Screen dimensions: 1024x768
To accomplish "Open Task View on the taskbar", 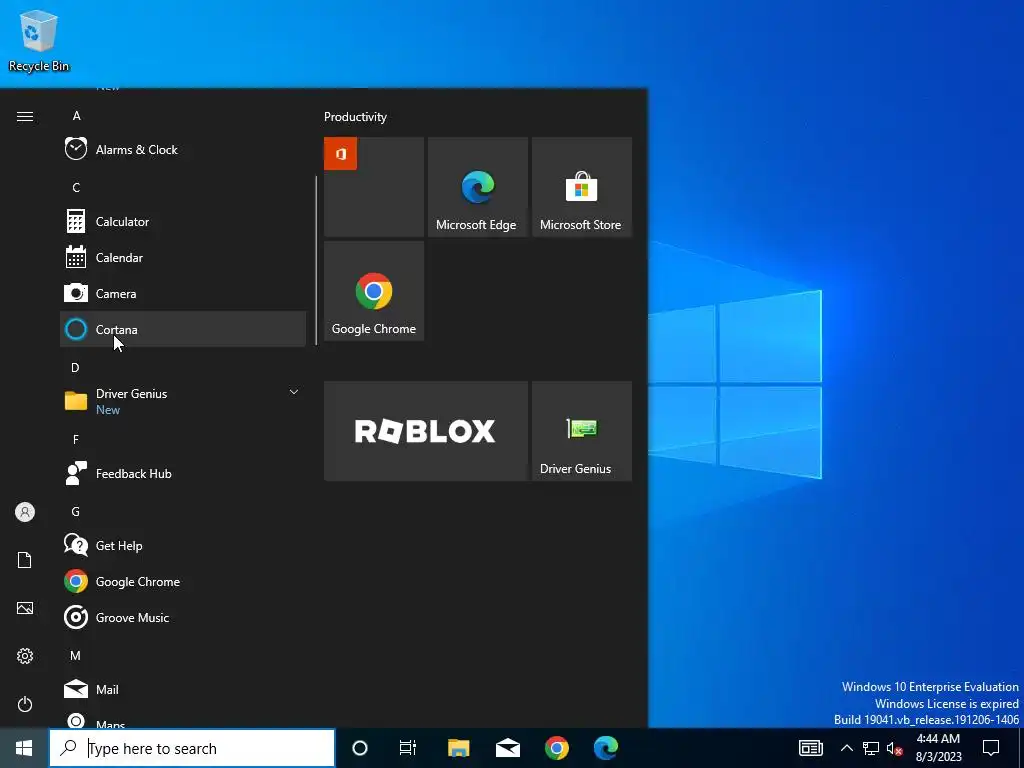I will [408, 748].
